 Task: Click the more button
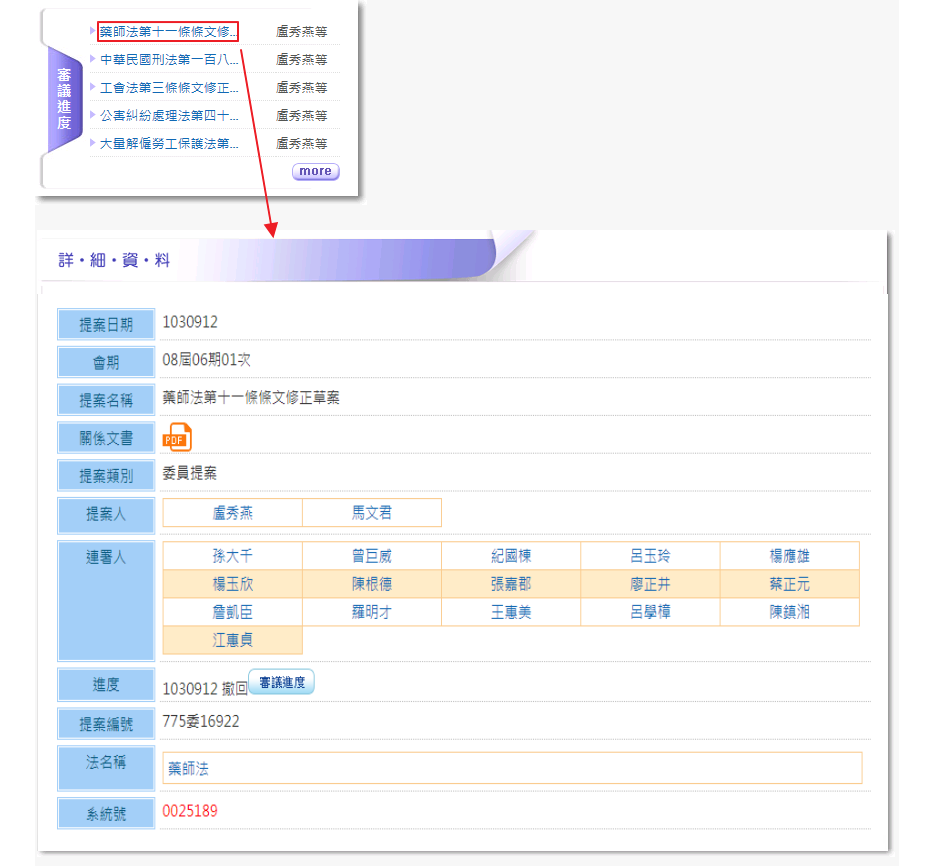click(x=315, y=171)
